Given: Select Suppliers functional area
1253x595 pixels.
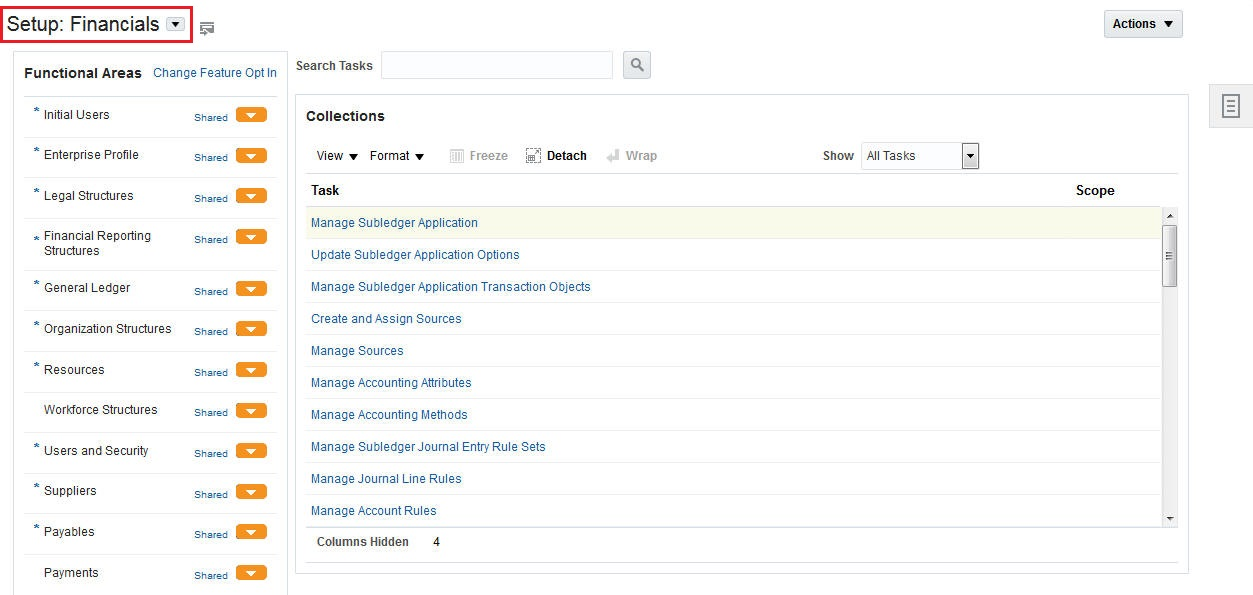Looking at the screenshot, I should click(x=70, y=491).
